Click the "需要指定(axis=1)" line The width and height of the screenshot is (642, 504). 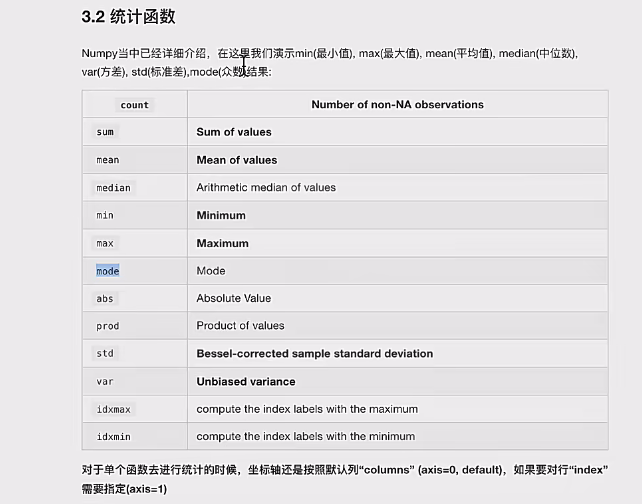click(x=124, y=489)
